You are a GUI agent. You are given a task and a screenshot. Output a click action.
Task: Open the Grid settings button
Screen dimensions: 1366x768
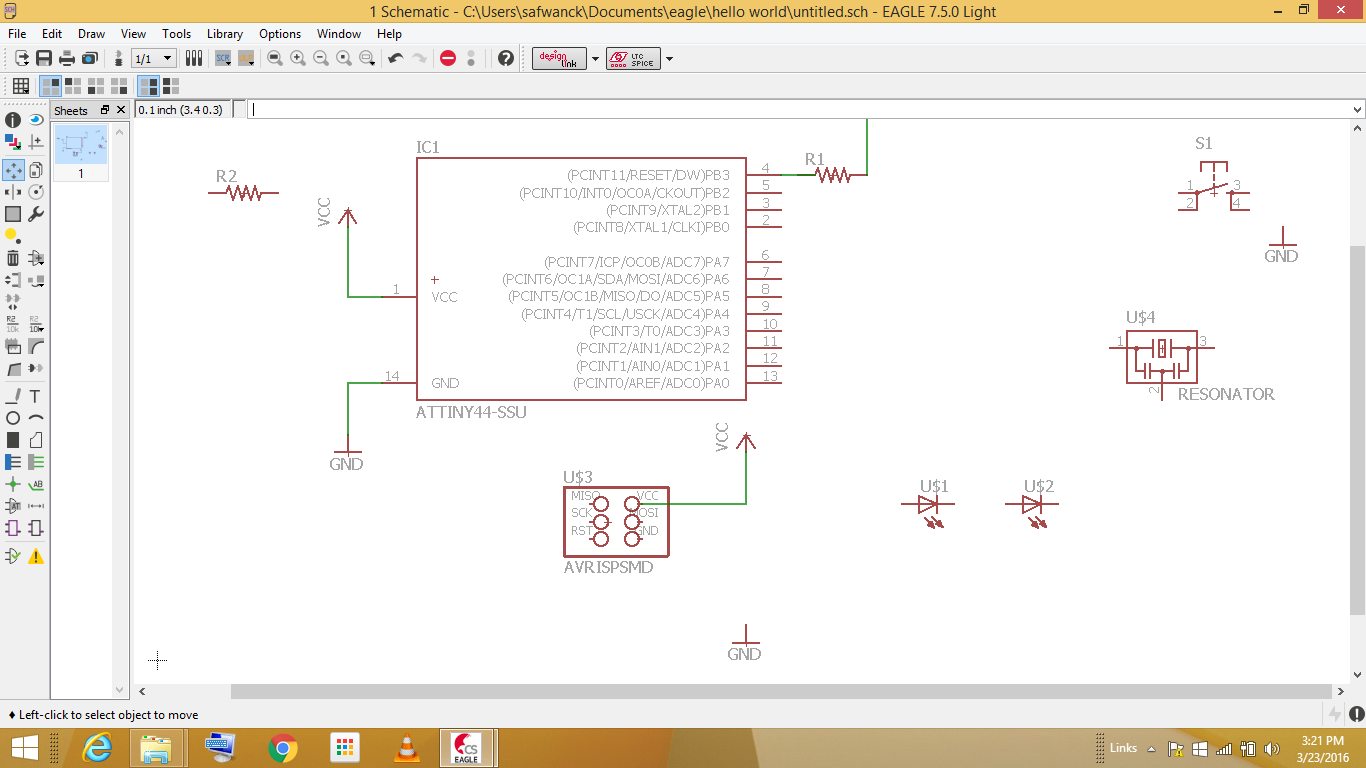pos(20,86)
